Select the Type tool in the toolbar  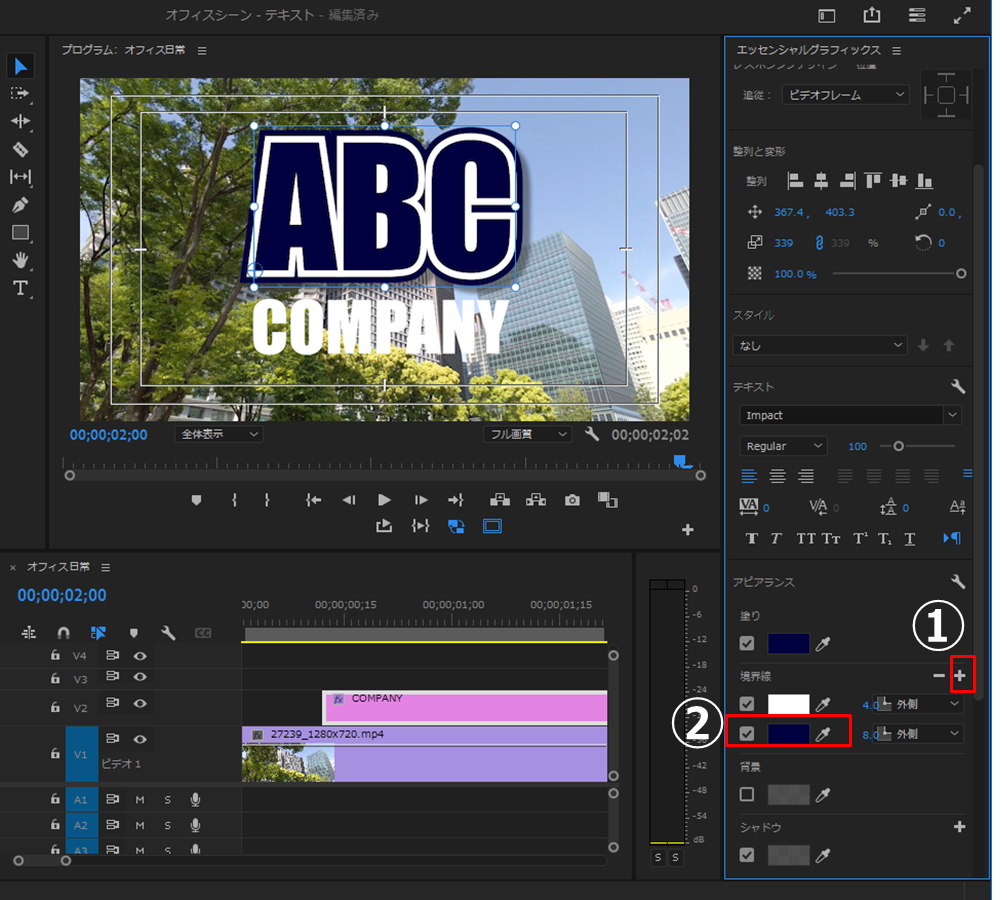(x=20, y=288)
